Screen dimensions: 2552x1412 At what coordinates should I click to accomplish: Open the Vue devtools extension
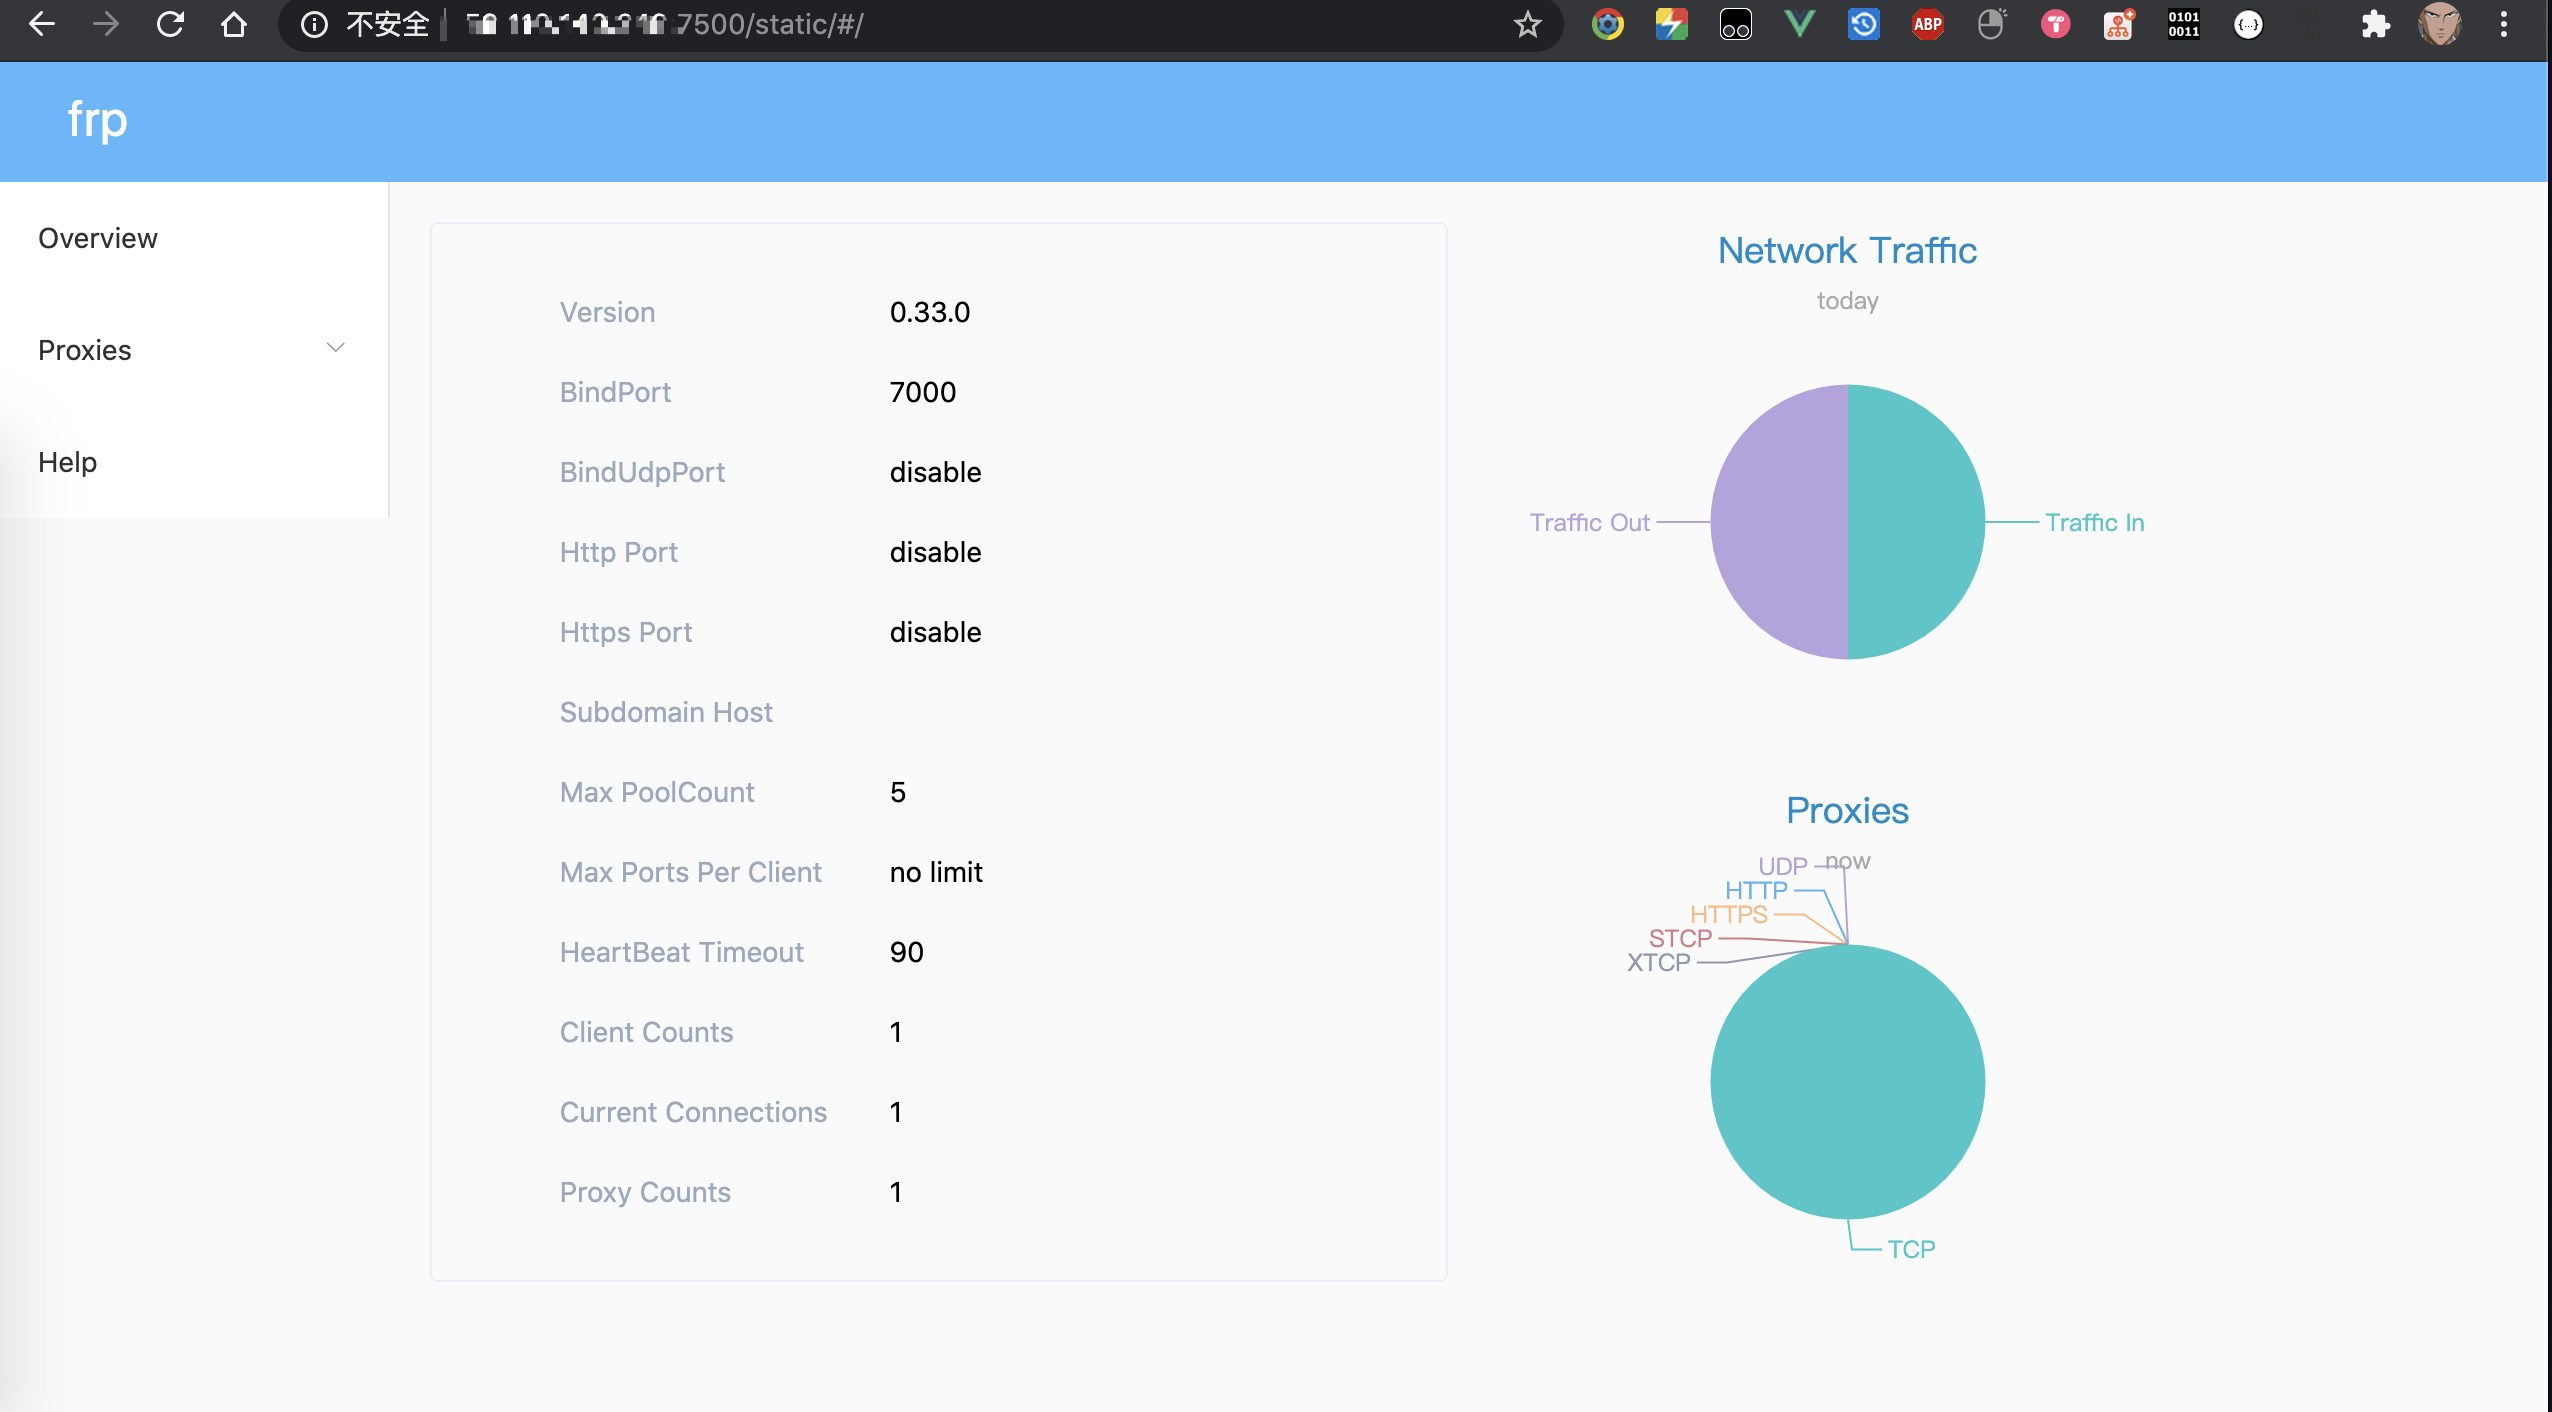coord(1799,24)
